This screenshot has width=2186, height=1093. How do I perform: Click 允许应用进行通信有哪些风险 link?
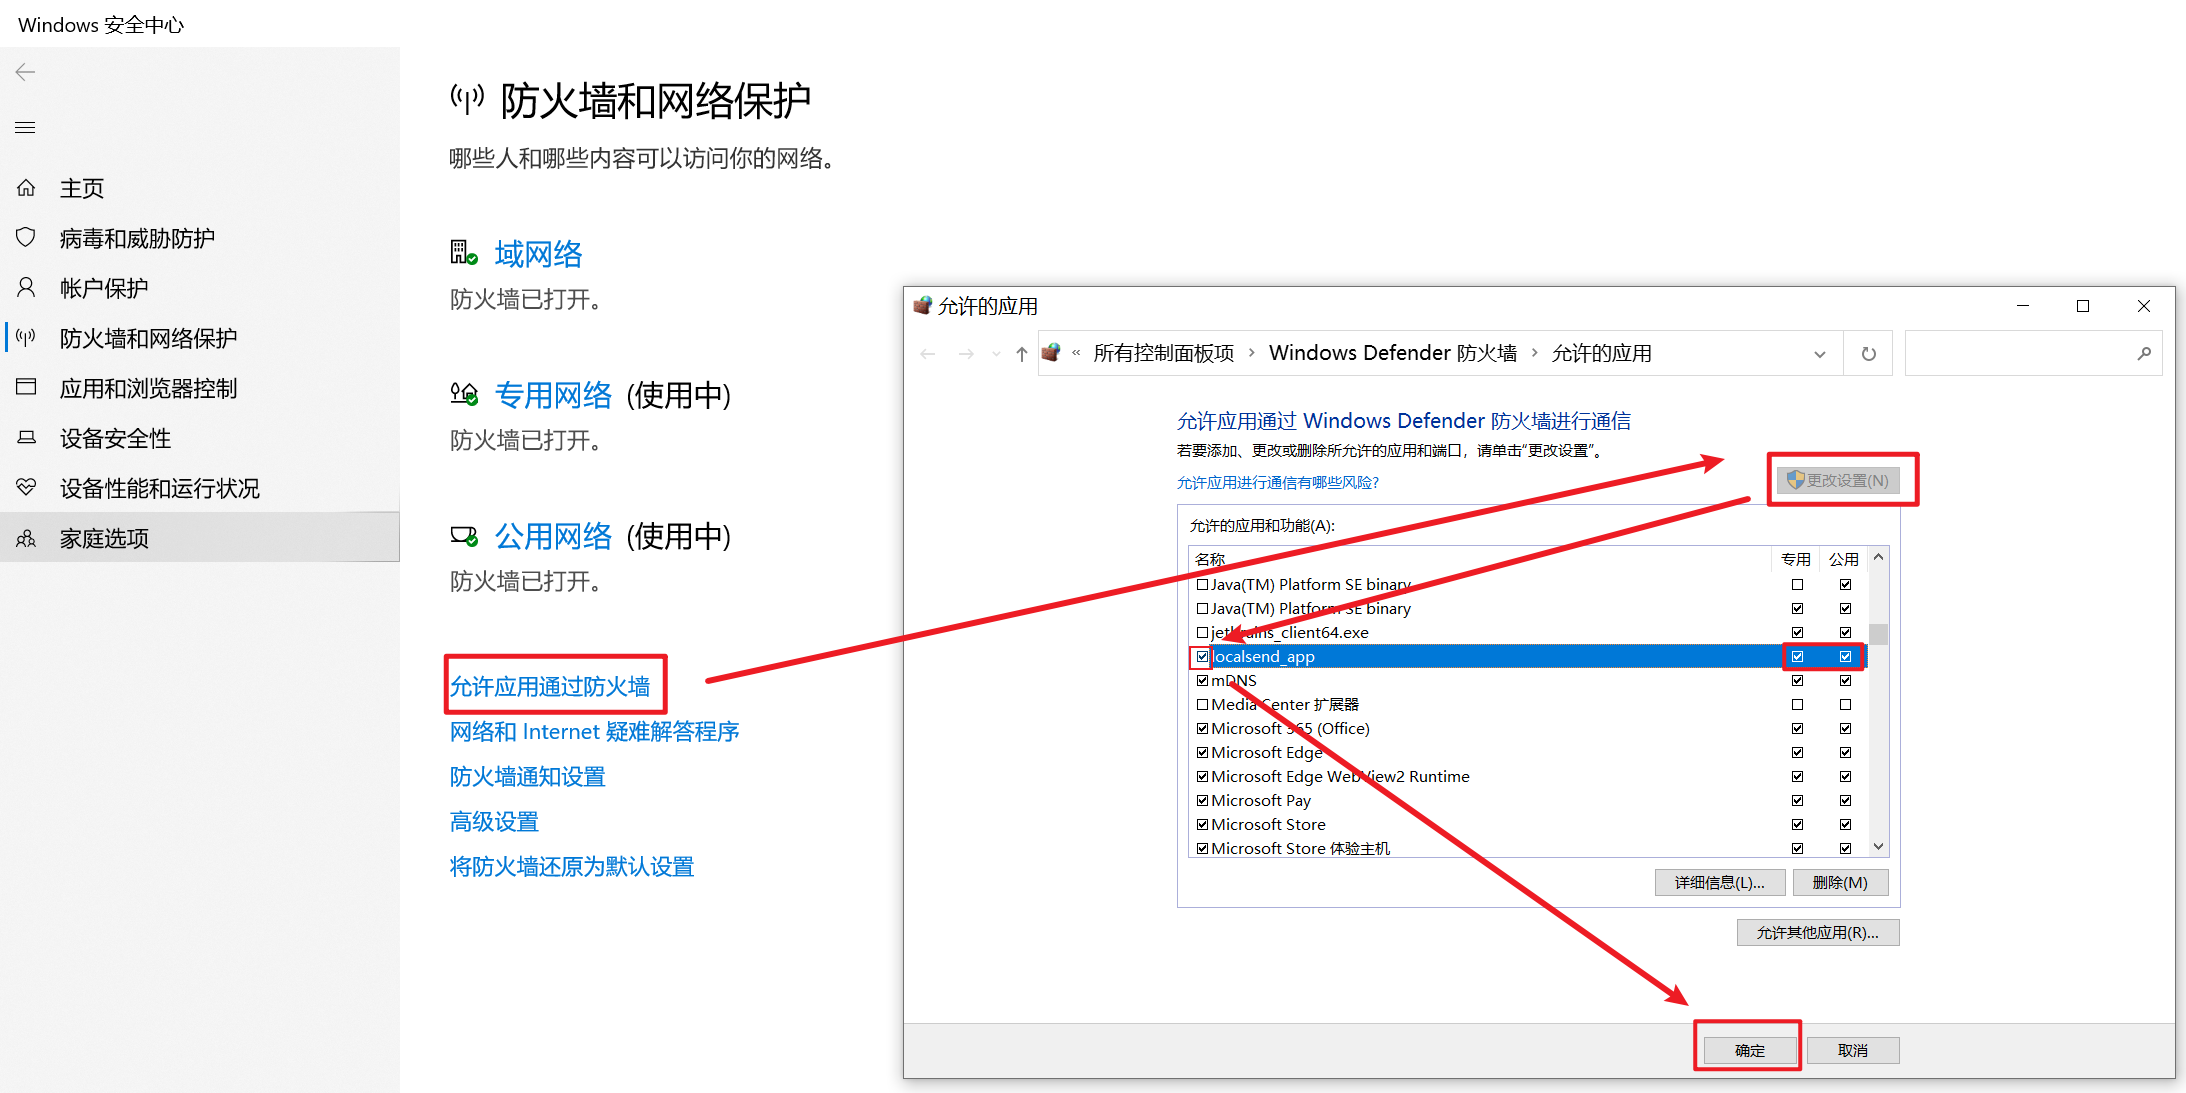click(x=1277, y=482)
